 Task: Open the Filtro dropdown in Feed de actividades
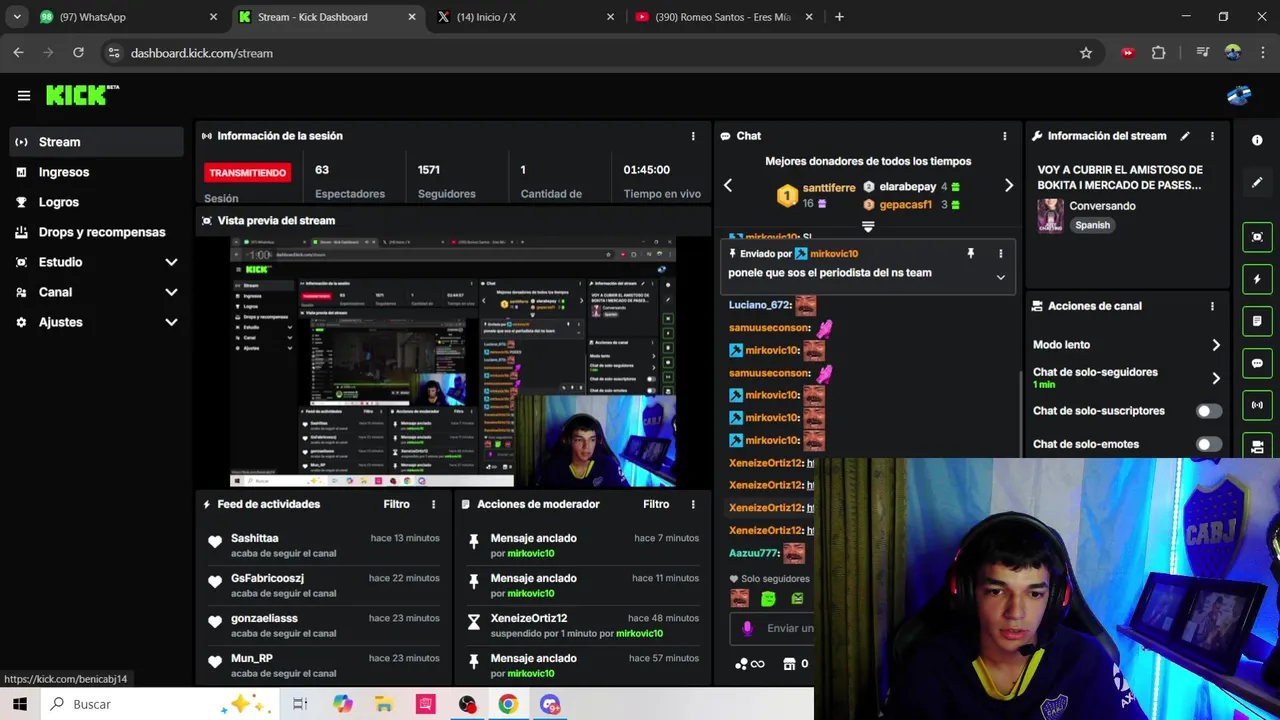[396, 505]
